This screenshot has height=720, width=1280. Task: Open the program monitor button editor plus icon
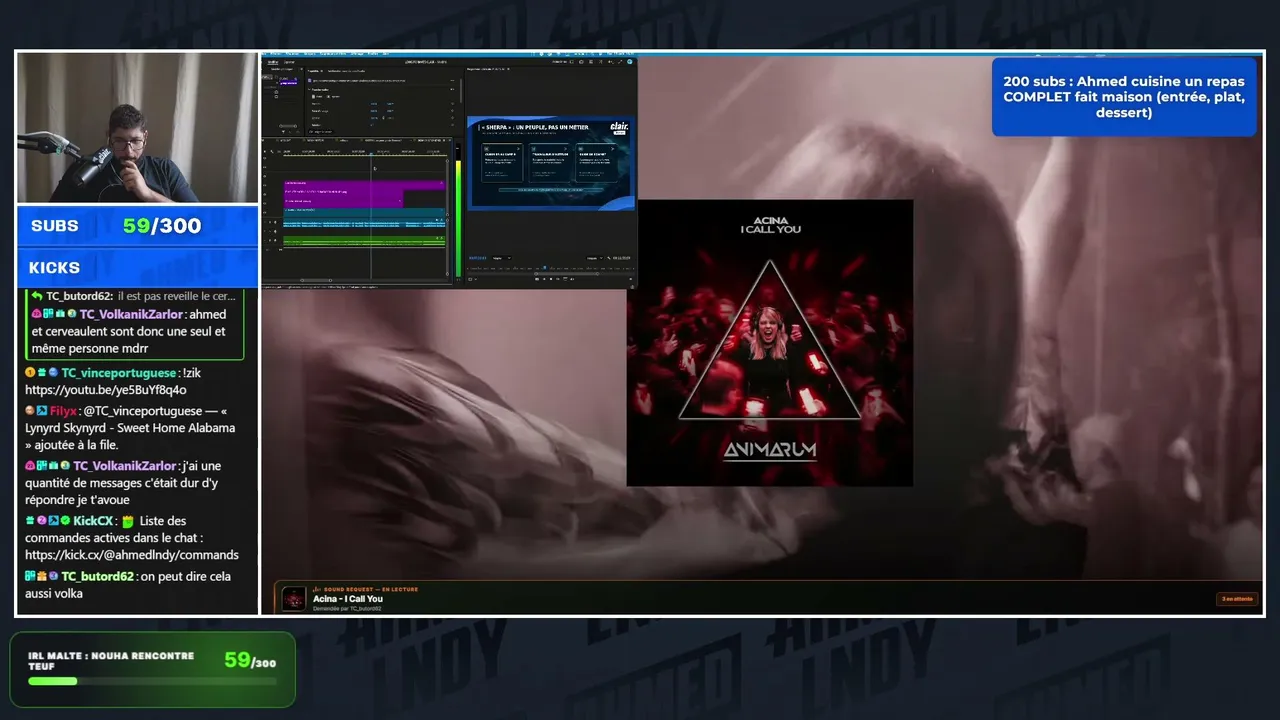(629, 279)
